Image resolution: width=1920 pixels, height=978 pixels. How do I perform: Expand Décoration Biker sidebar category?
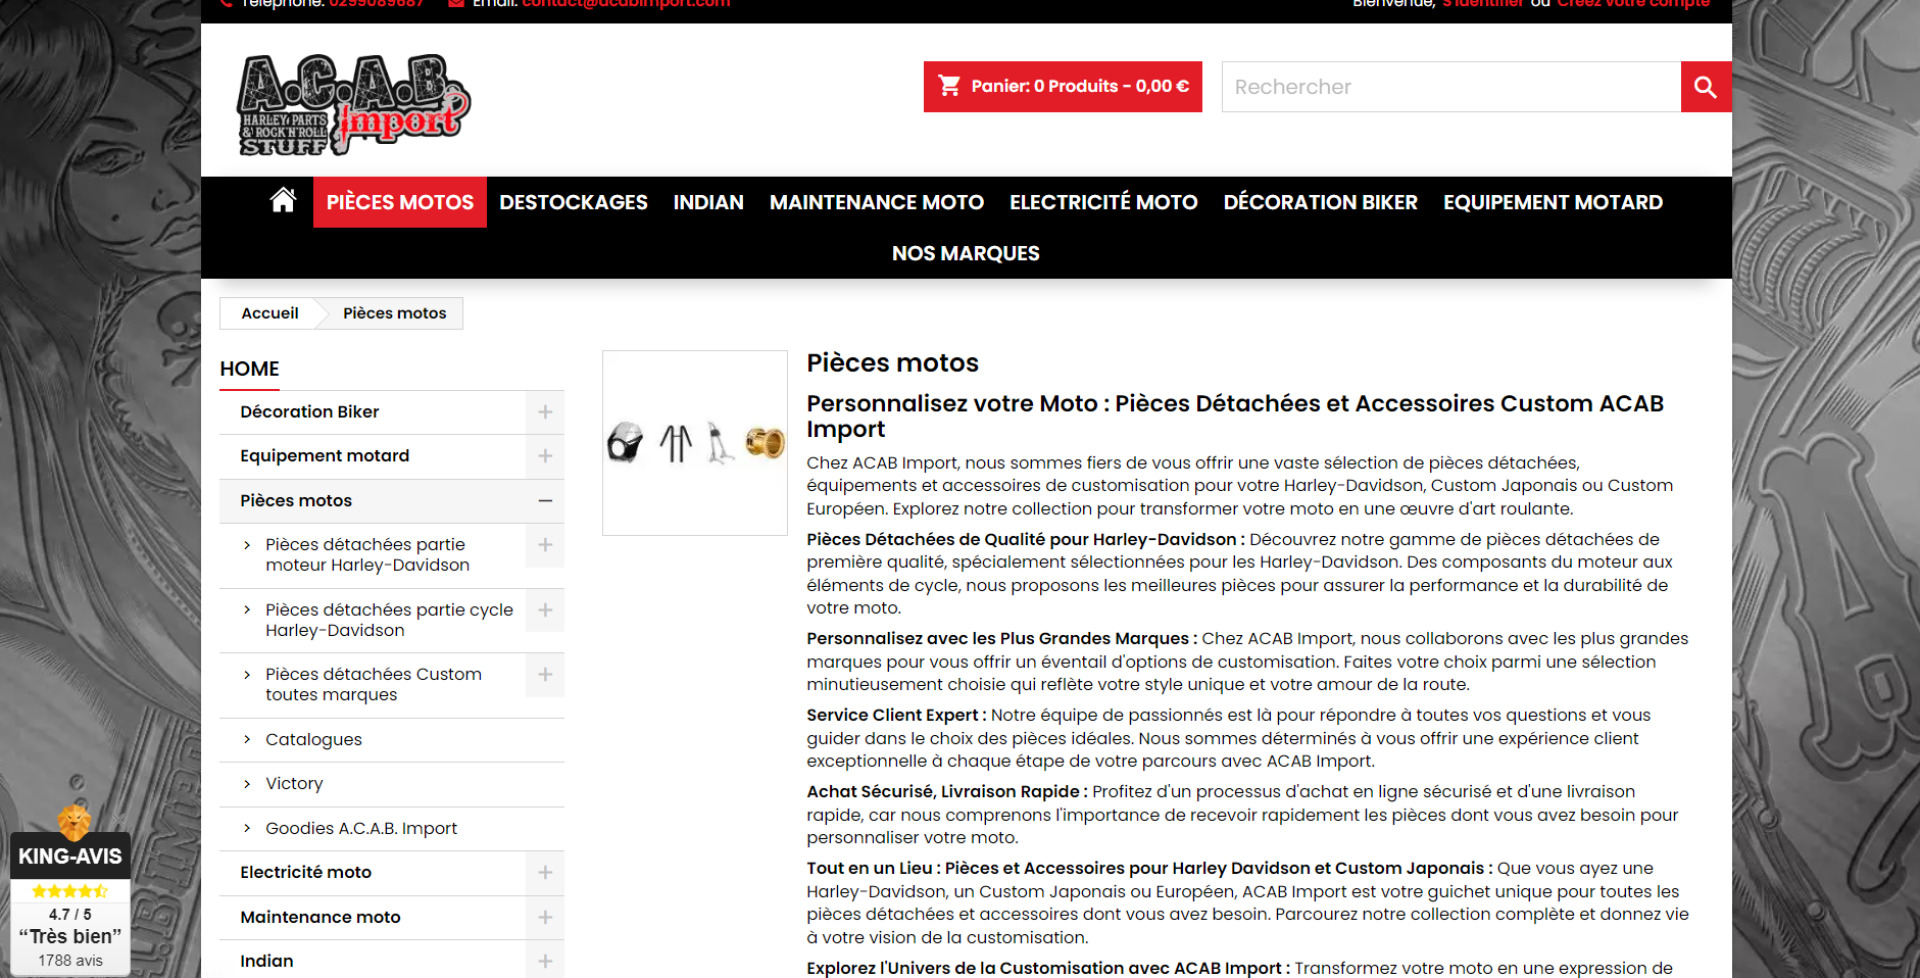point(545,412)
